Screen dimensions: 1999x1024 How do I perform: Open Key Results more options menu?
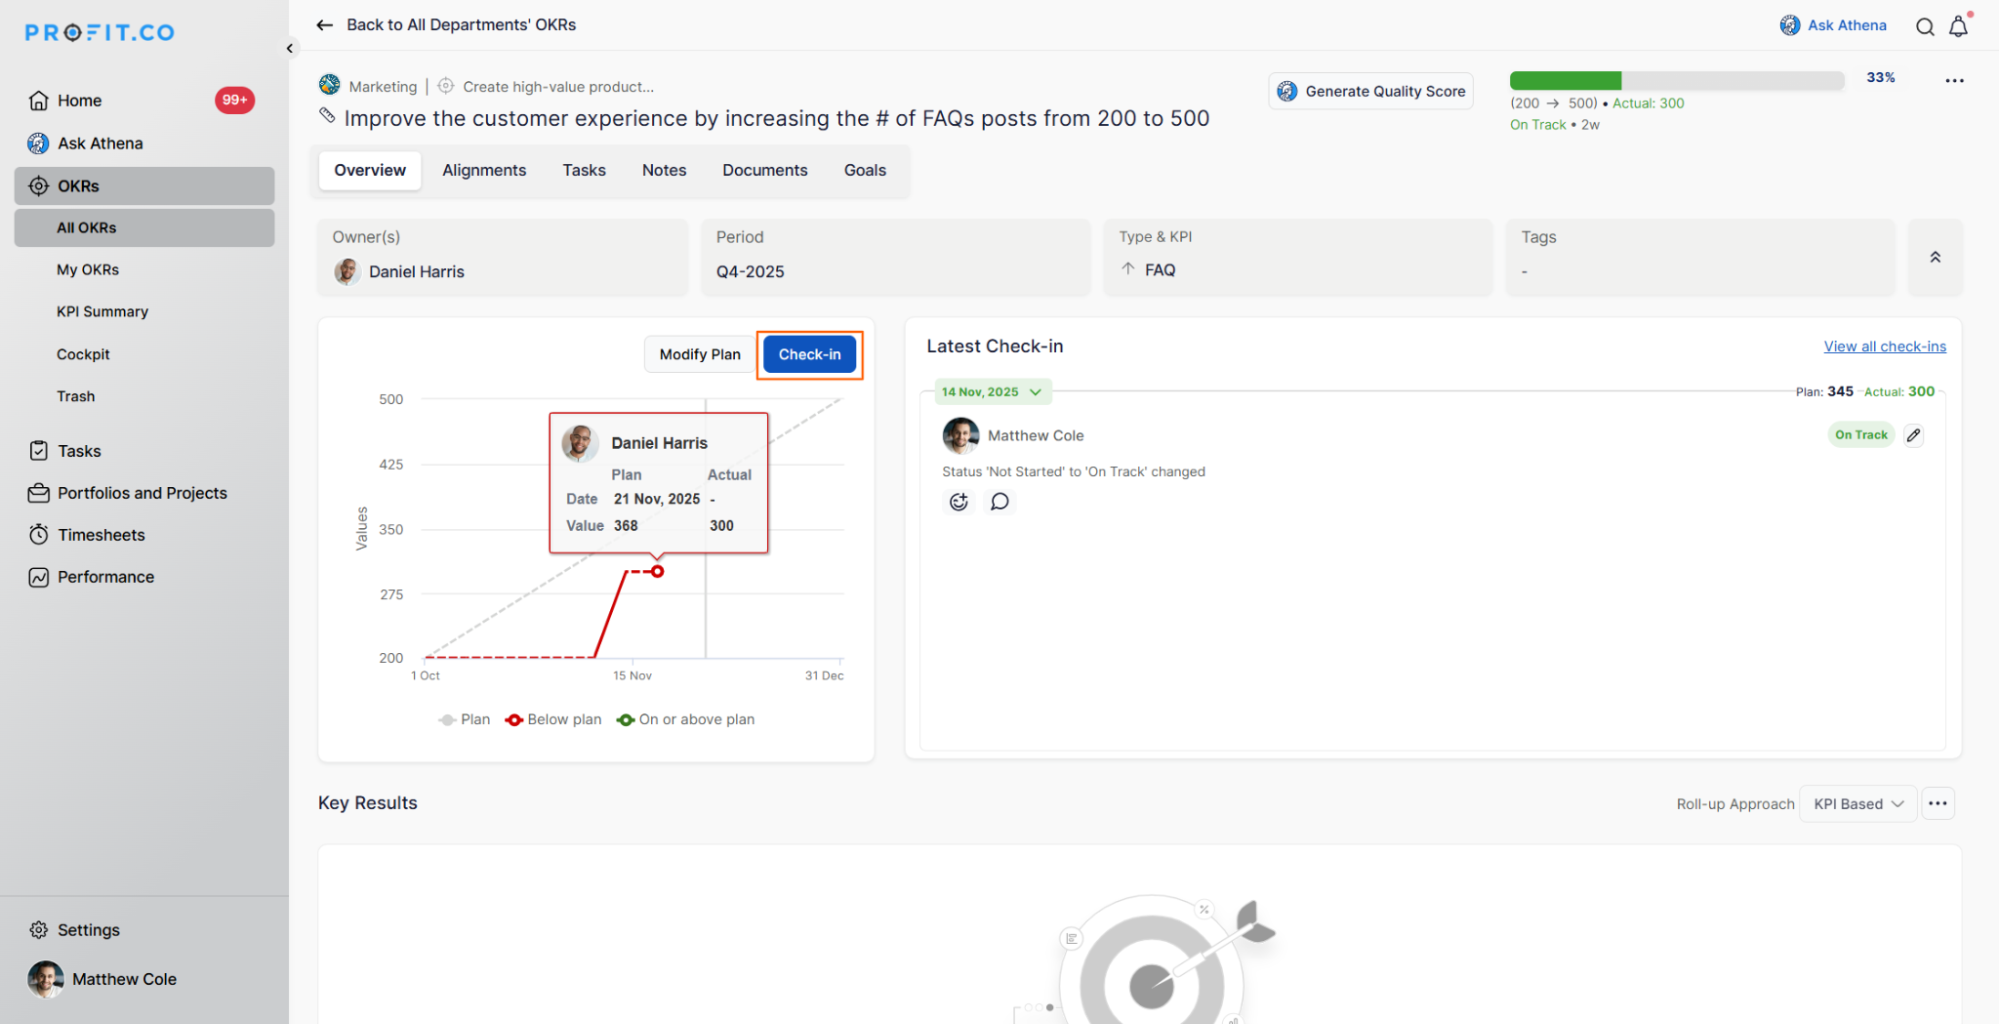(1938, 804)
